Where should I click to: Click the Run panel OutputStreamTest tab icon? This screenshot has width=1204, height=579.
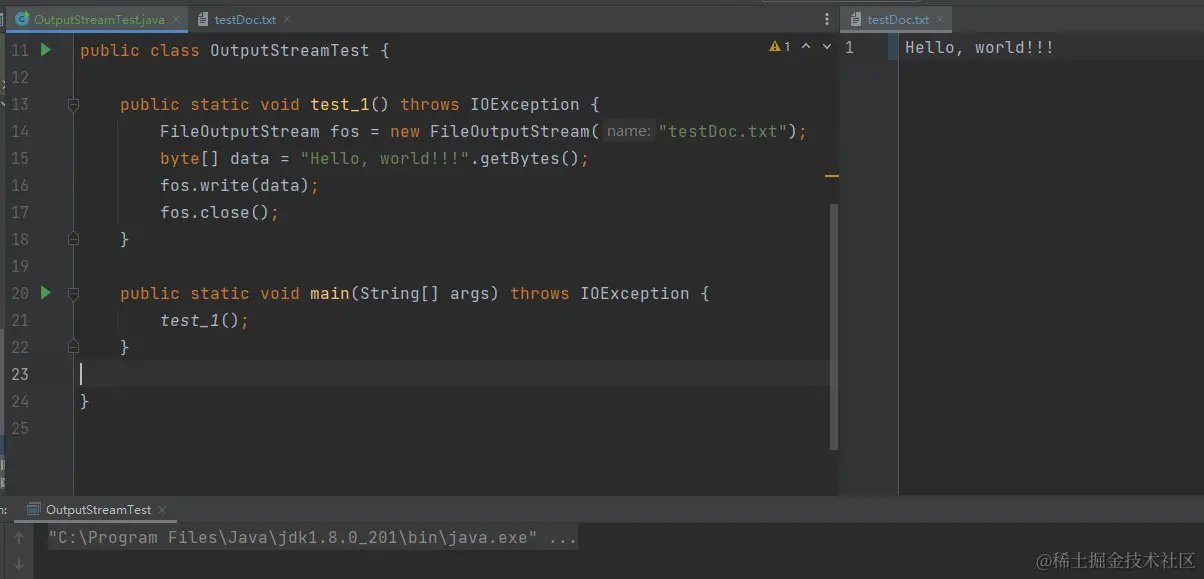(x=34, y=509)
